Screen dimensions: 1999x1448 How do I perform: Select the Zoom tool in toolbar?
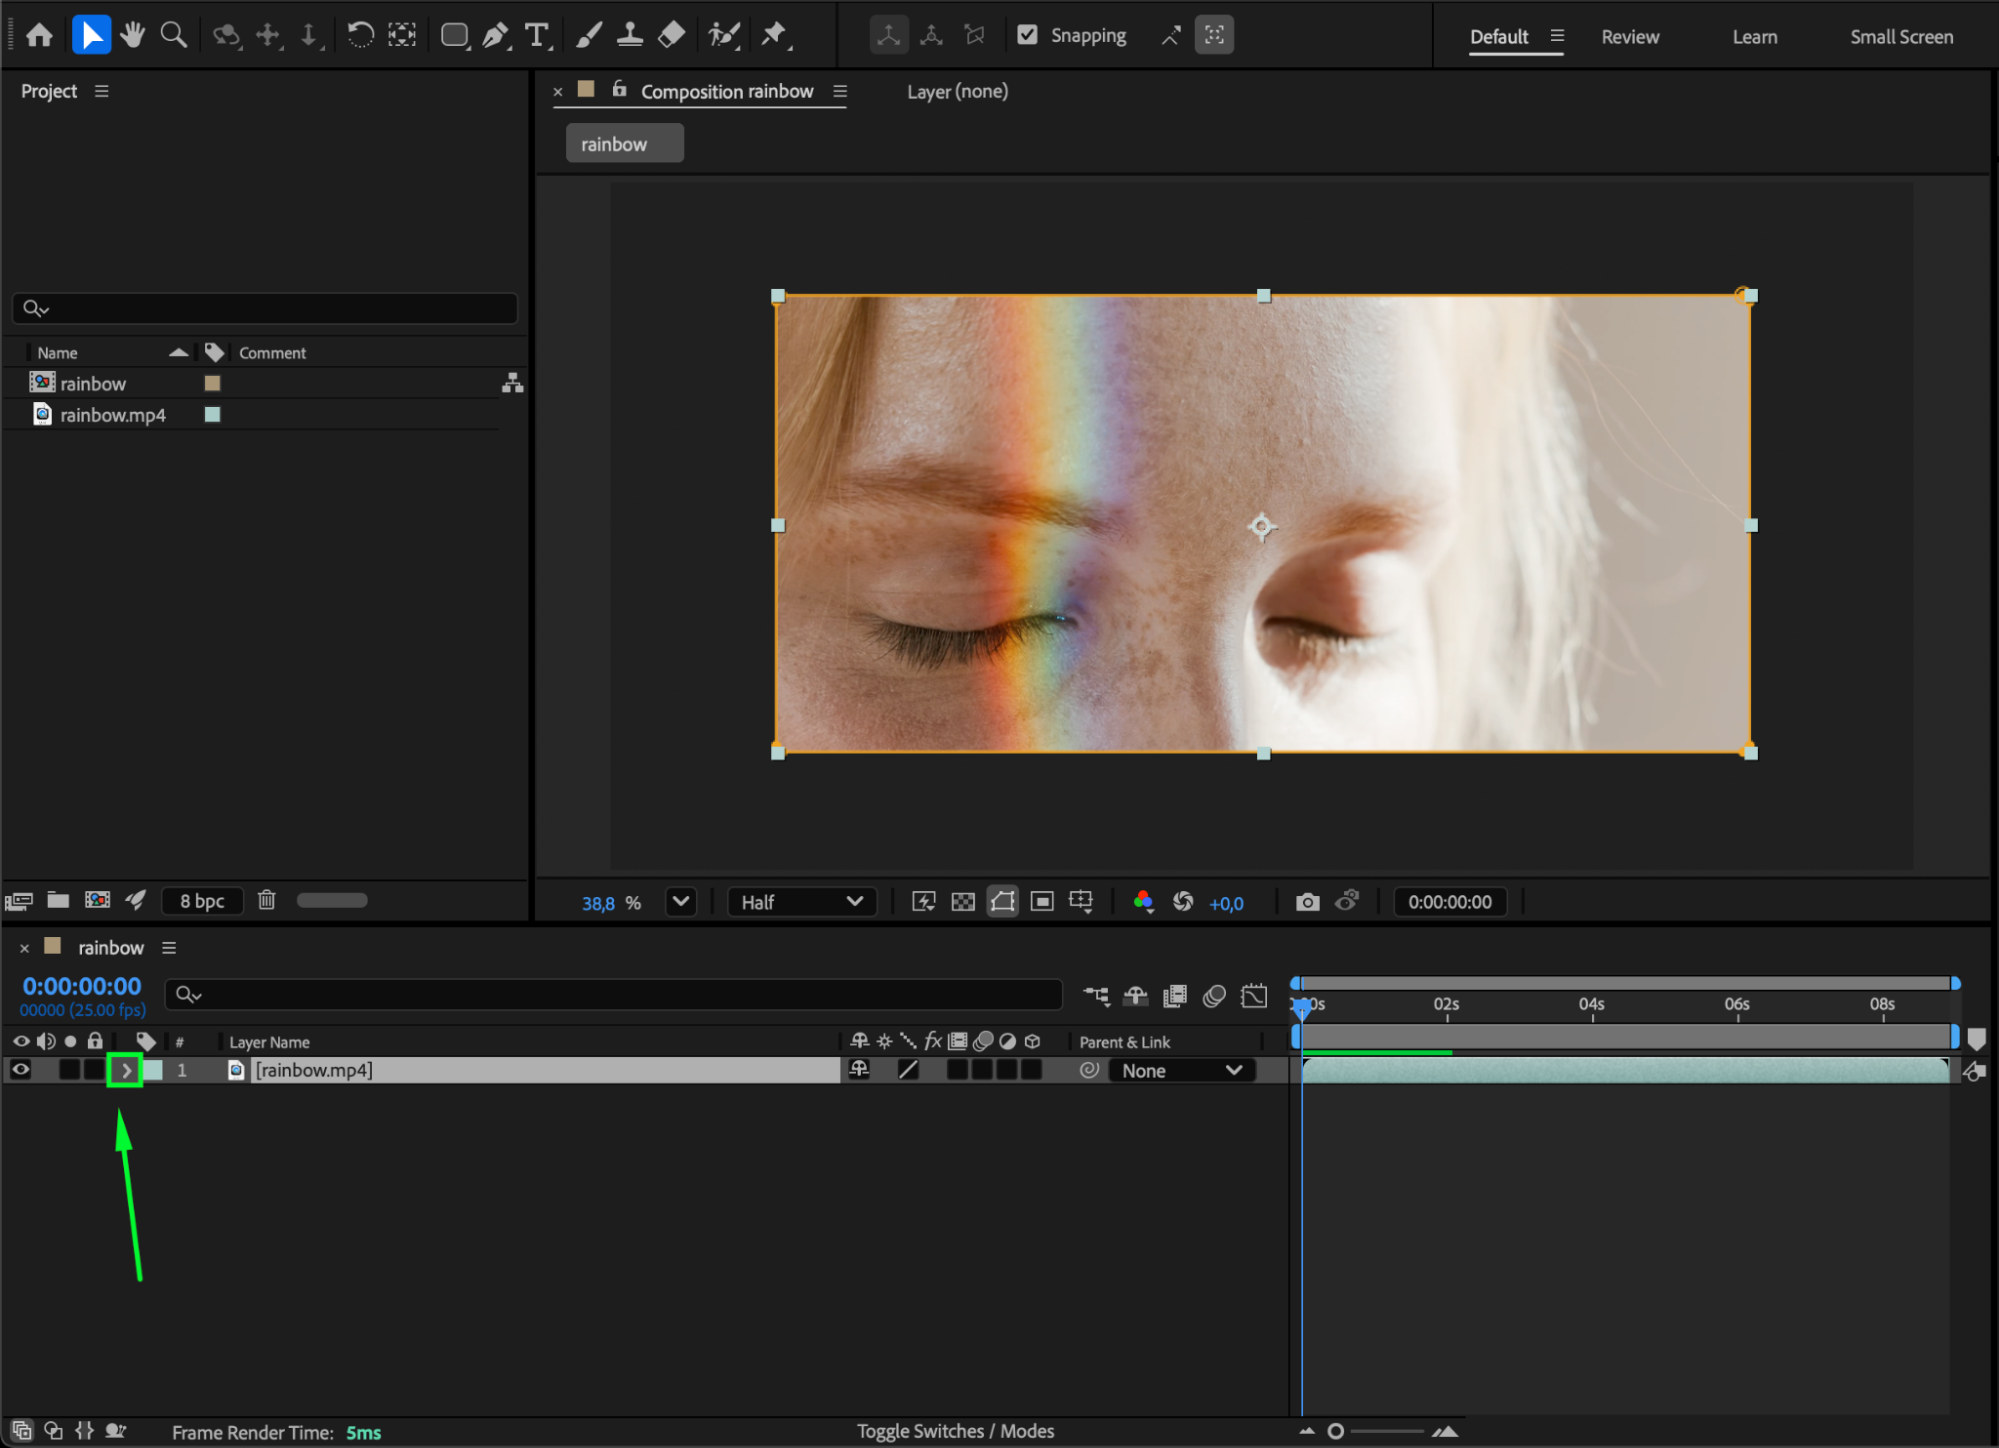(x=173, y=35)
